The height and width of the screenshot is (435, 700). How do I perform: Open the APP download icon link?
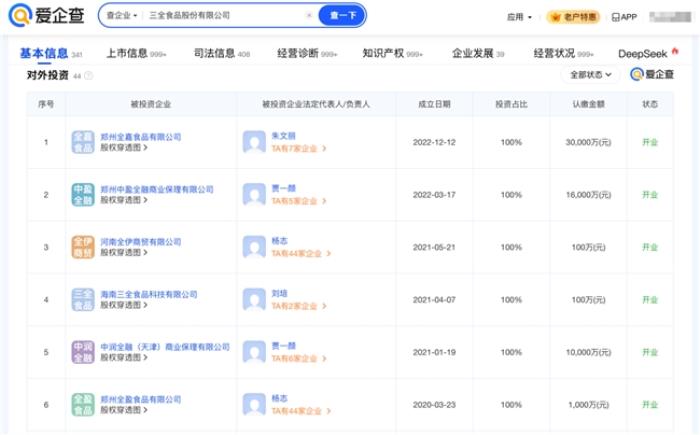pos(624,17)
